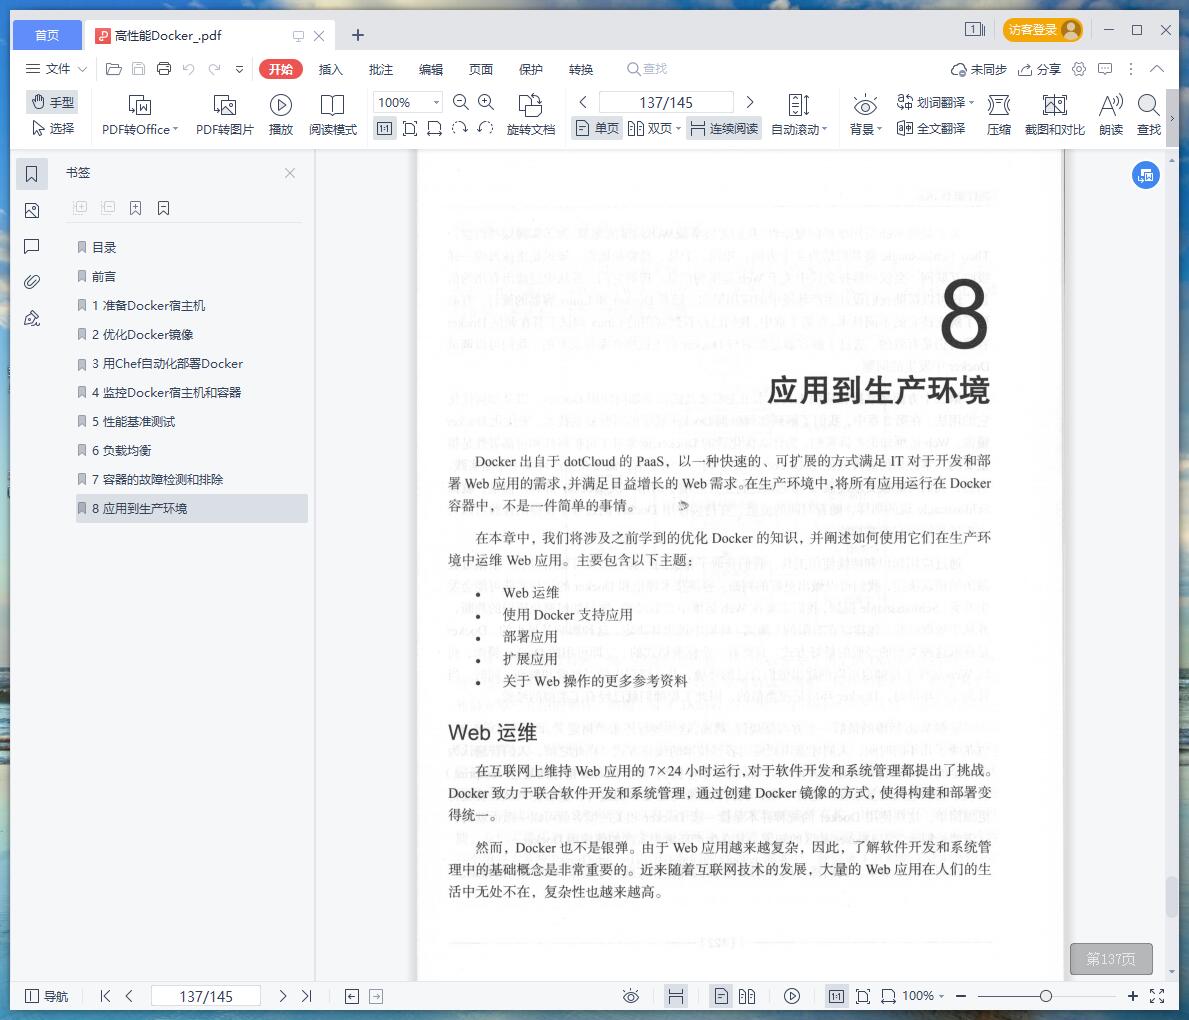Switch to 保护 tab
The image size is (1189, 1020).
[x=531, y=69]
